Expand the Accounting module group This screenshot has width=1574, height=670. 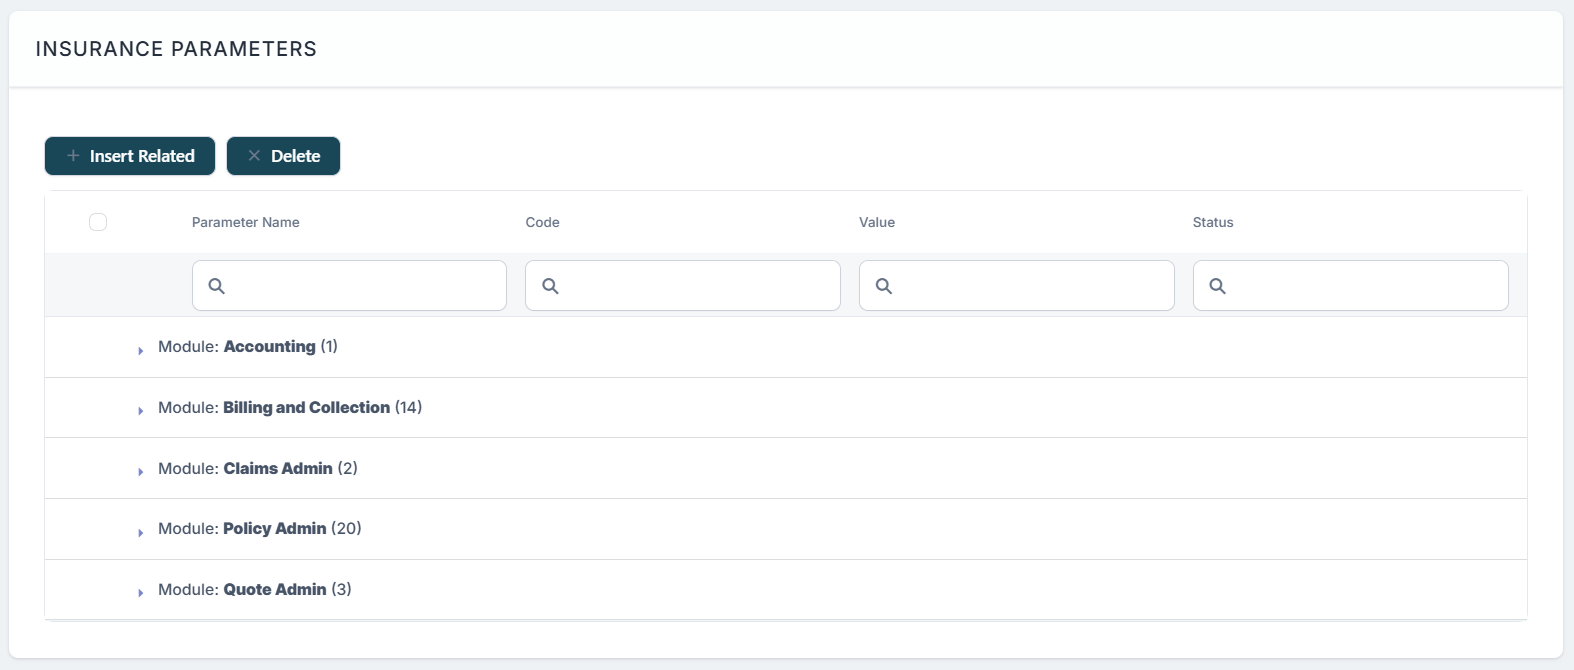click(141, 350)
